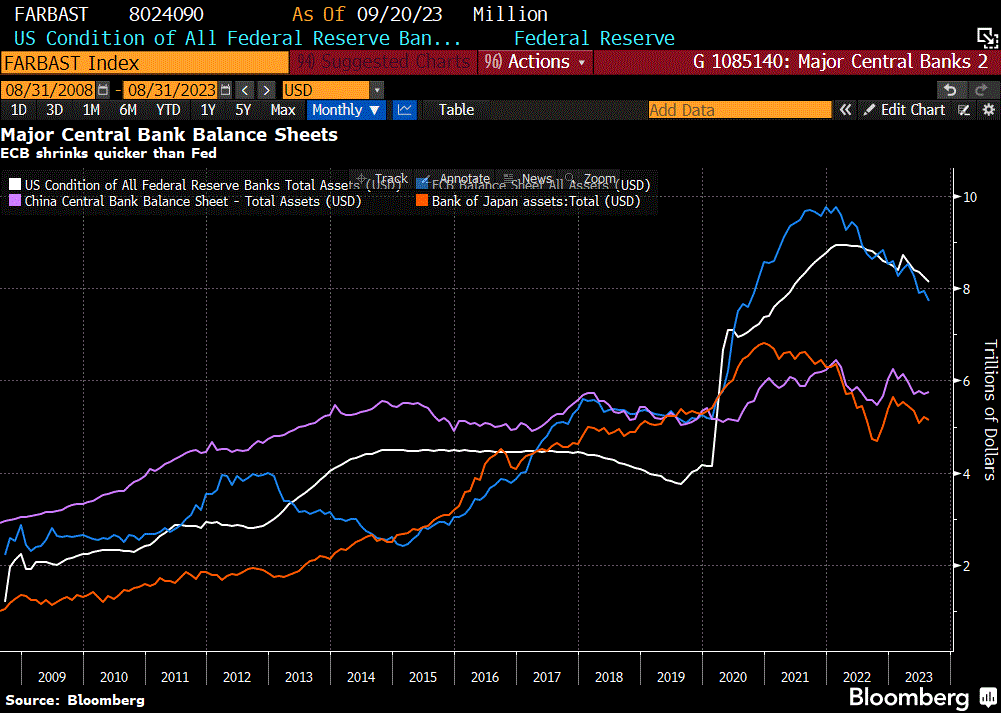Open the Actions dropdown menu
Screen dimensions: 1001x713
(535, 62)
